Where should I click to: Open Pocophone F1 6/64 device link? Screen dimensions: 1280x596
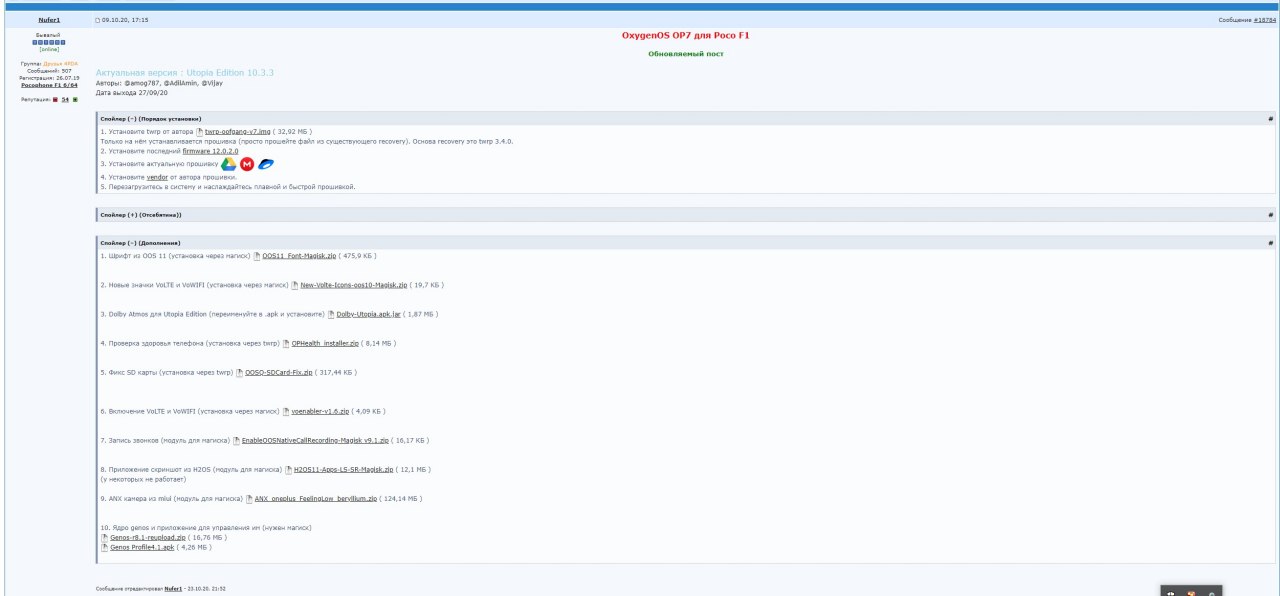49,85
